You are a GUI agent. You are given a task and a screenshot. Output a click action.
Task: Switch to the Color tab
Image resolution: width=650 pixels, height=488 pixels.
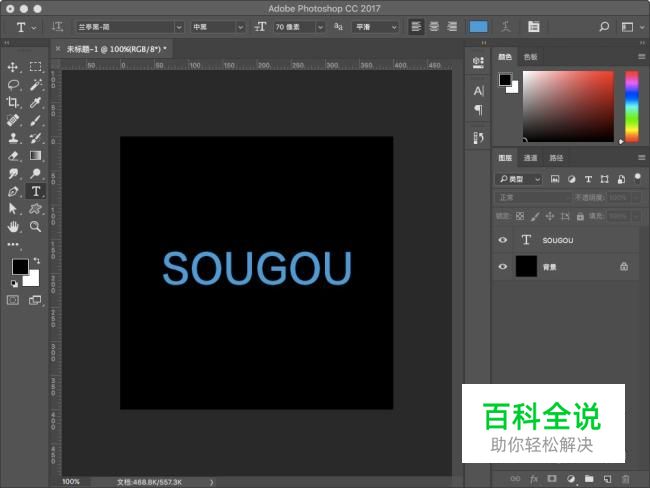pos(504,57)
